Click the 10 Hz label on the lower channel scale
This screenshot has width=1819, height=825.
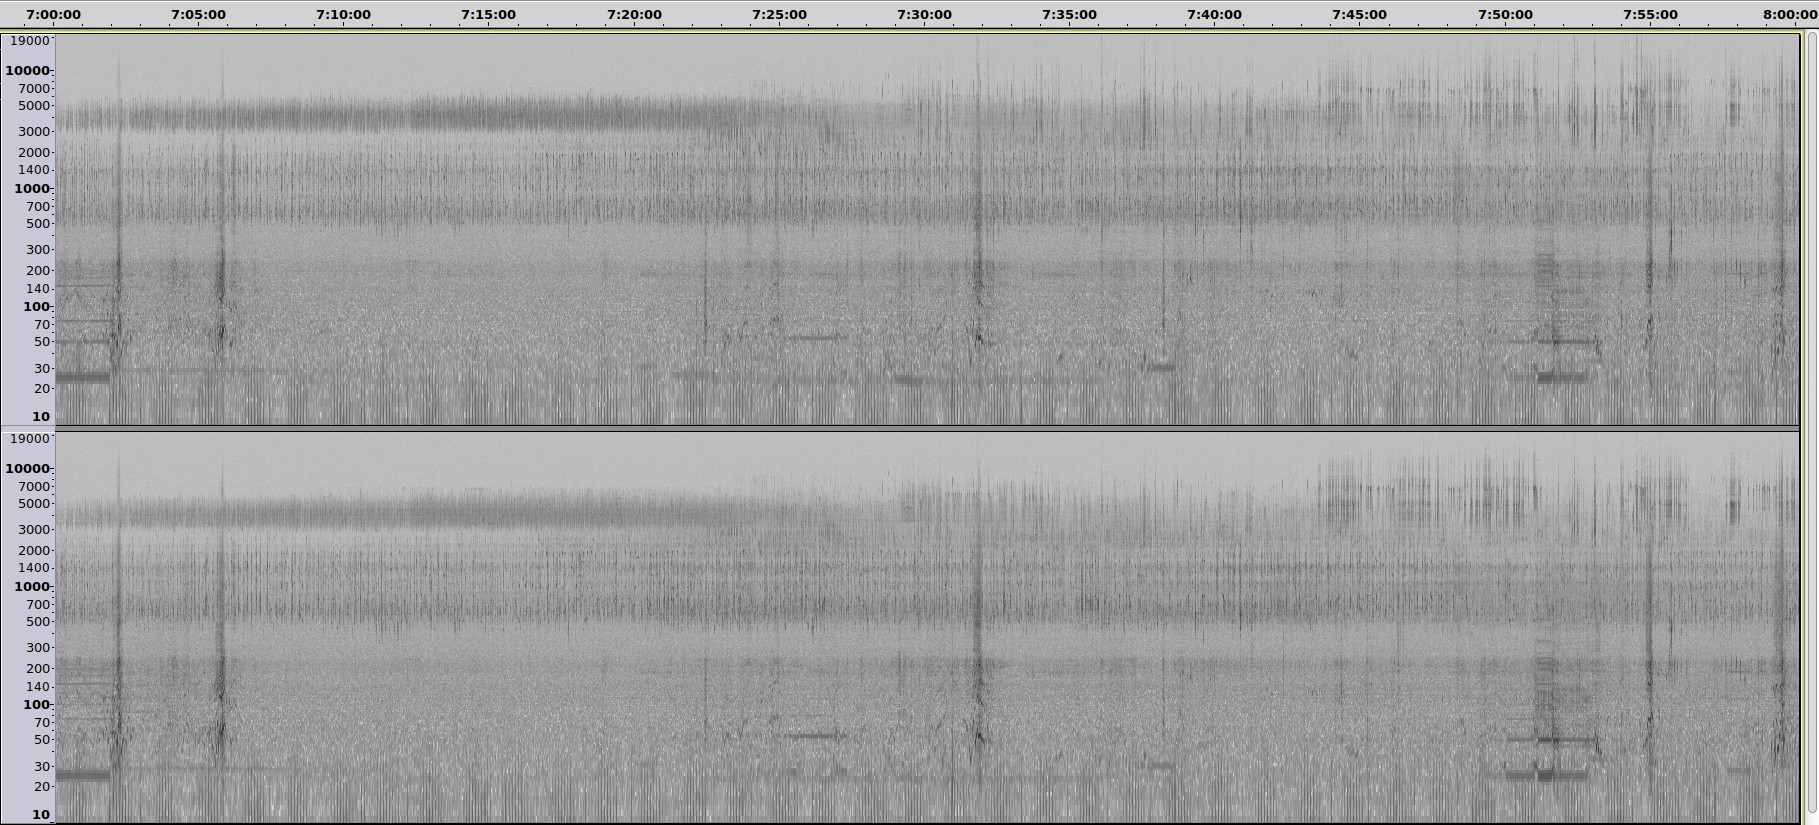pos(40,815)
